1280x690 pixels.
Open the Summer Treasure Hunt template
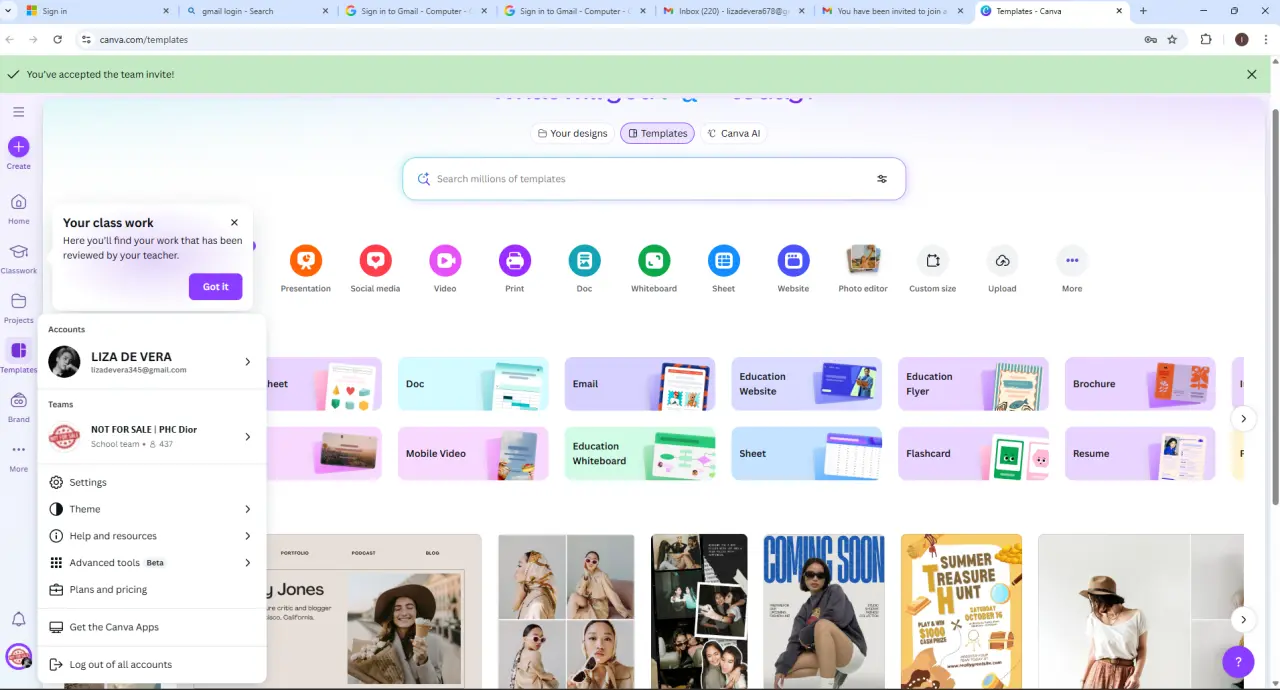point(961,612)
